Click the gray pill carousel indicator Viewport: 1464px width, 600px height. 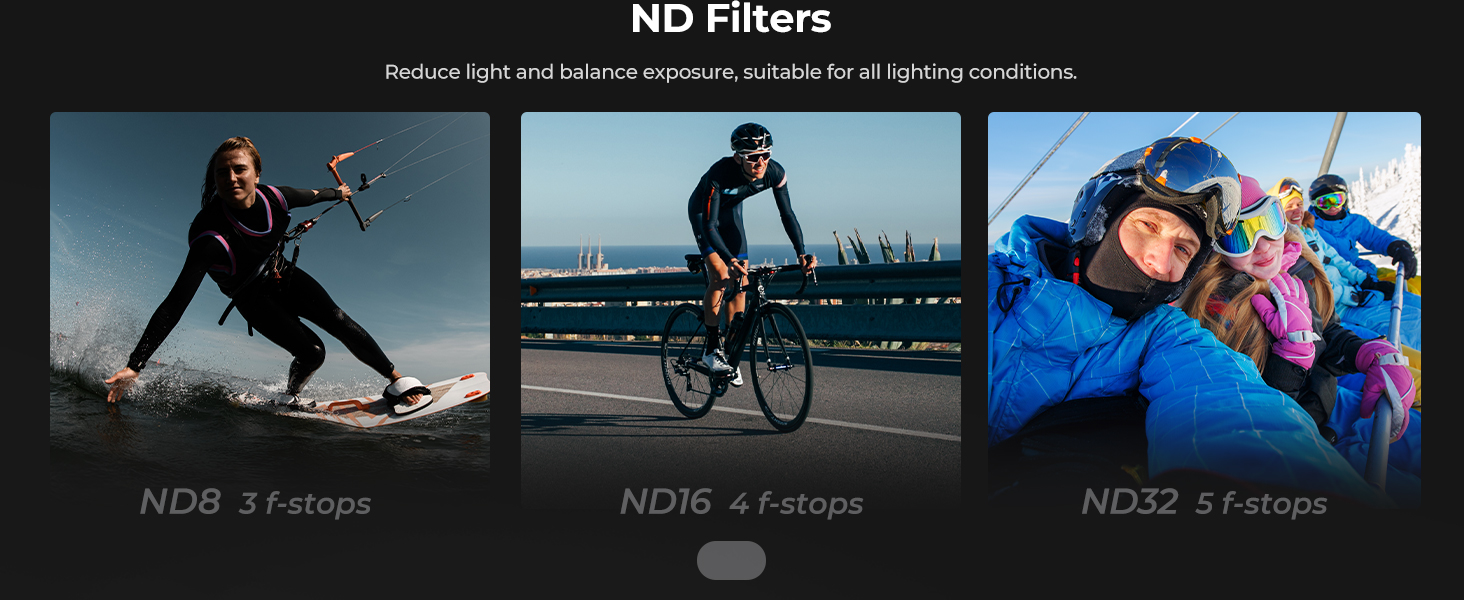click(731, 560)
